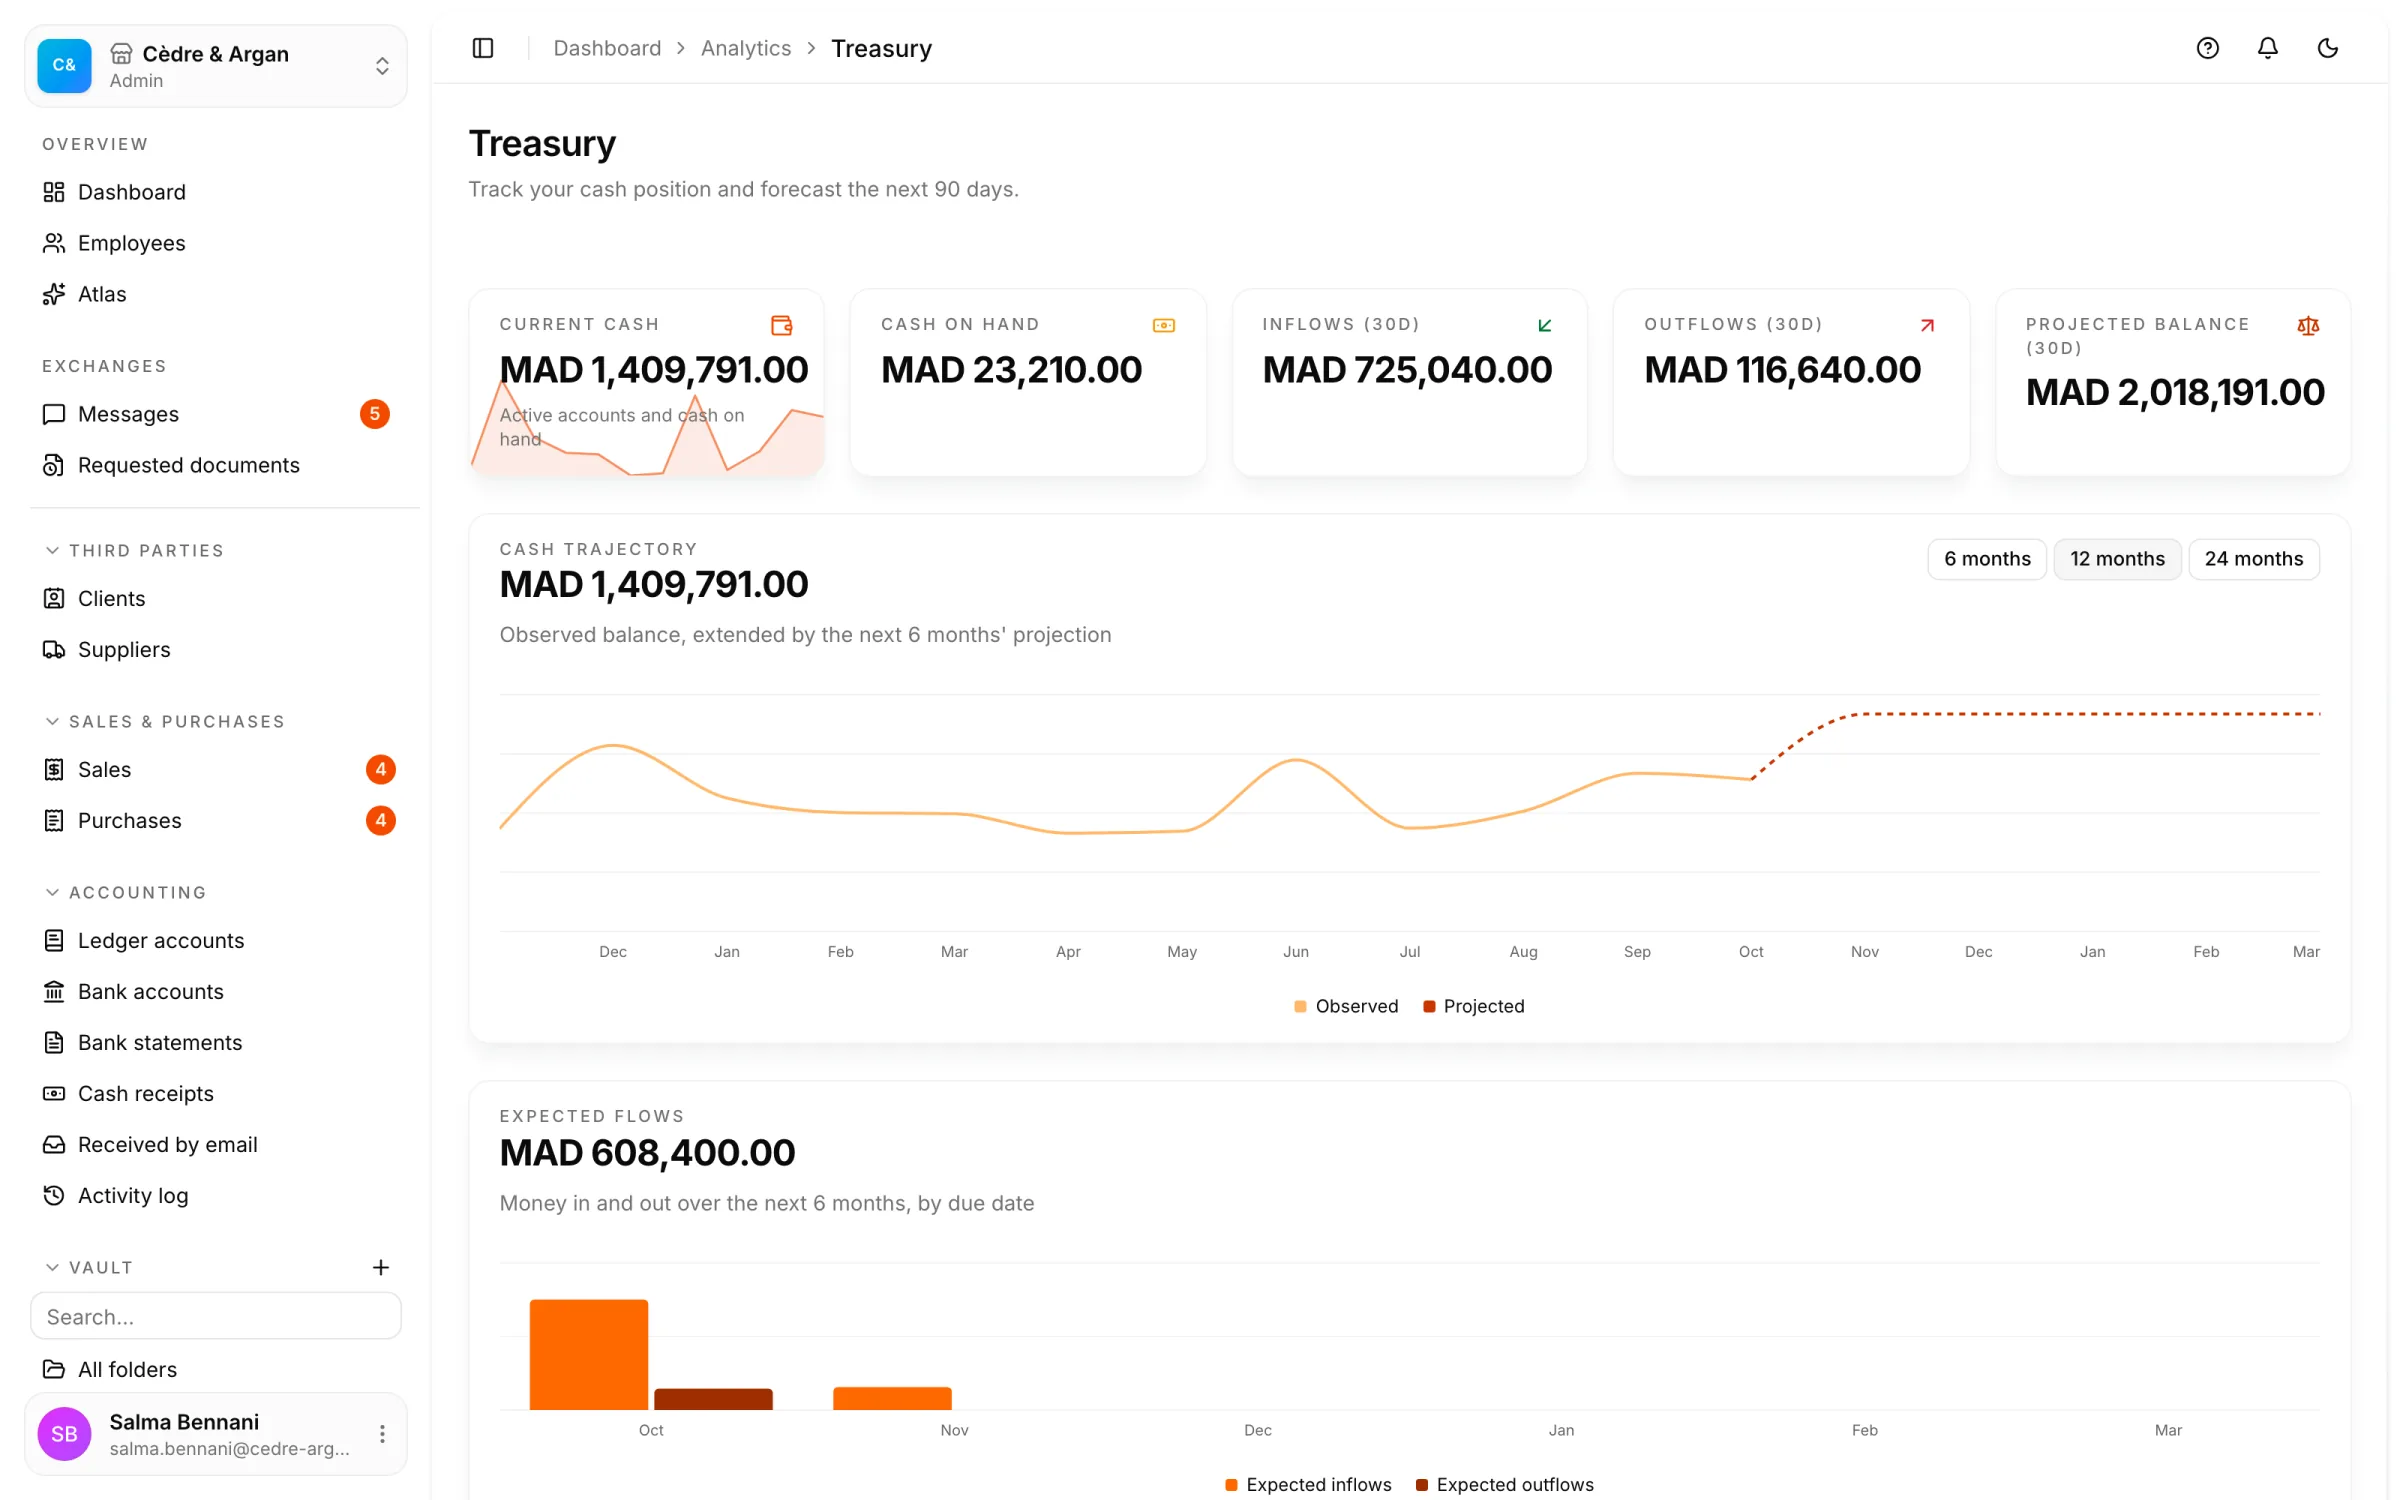Click the Current Cash wallet icon
The image size is (2400, 1500).
pos(782,325)
